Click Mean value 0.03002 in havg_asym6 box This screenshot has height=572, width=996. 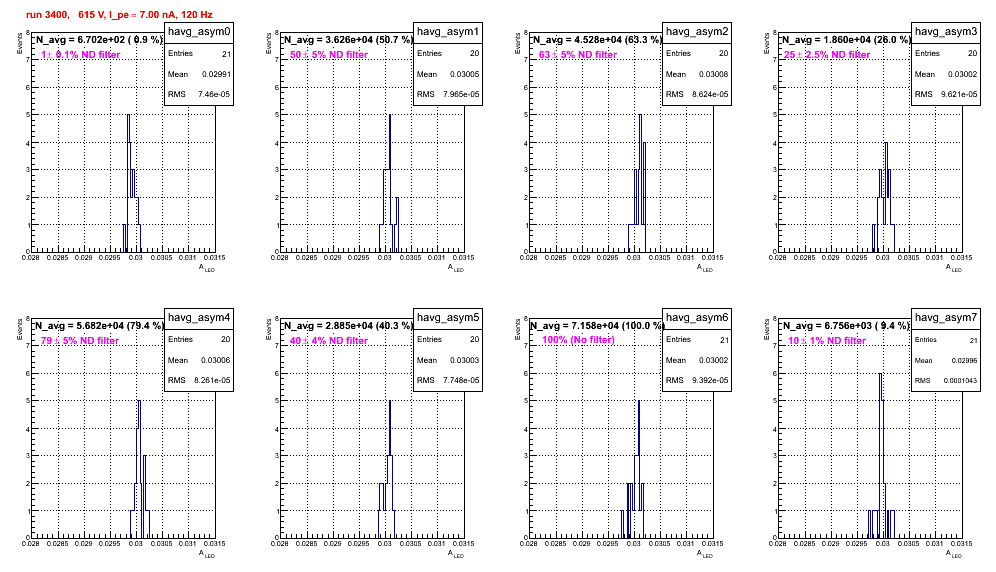(714, 360)
